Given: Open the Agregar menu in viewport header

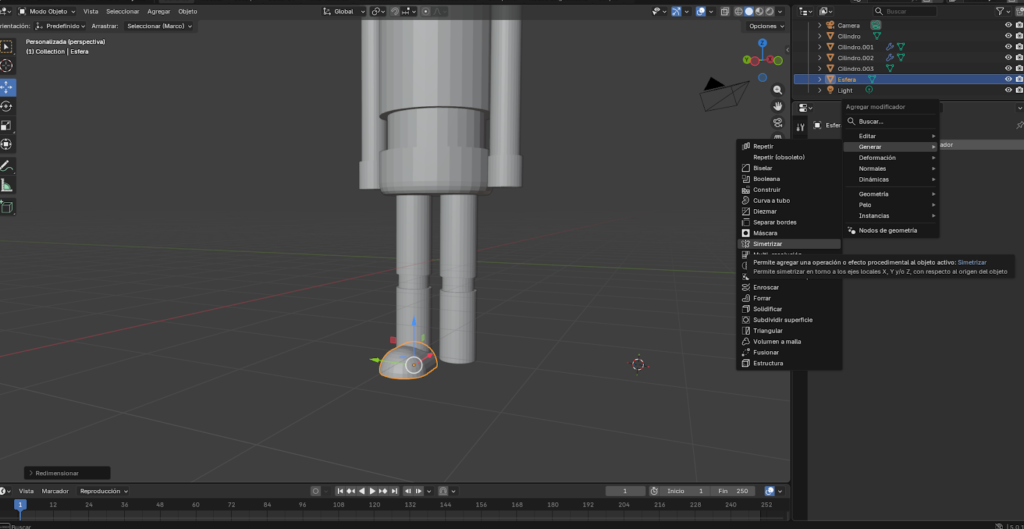Looking at the screenshot, I should [x=159, y=12].
